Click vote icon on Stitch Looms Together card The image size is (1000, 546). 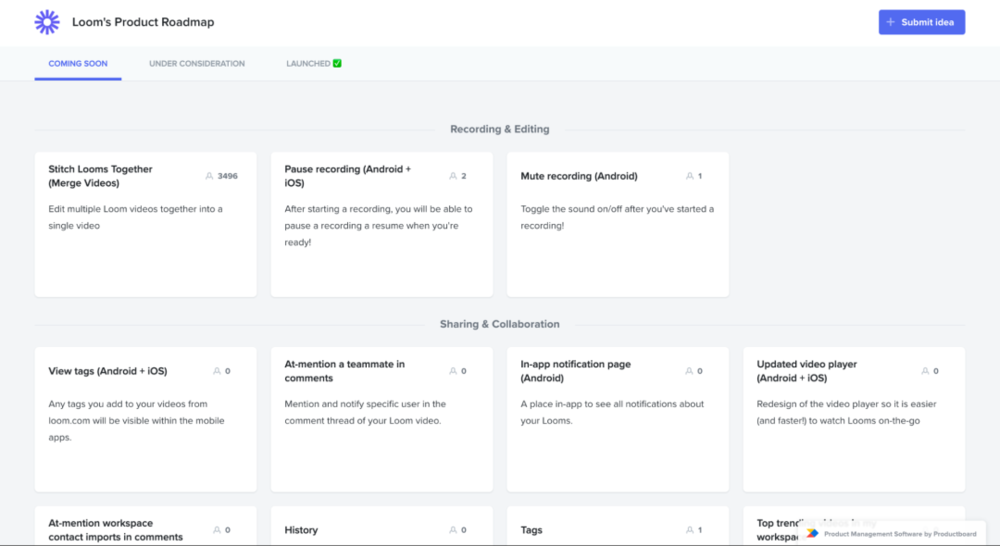click(209, 176)
